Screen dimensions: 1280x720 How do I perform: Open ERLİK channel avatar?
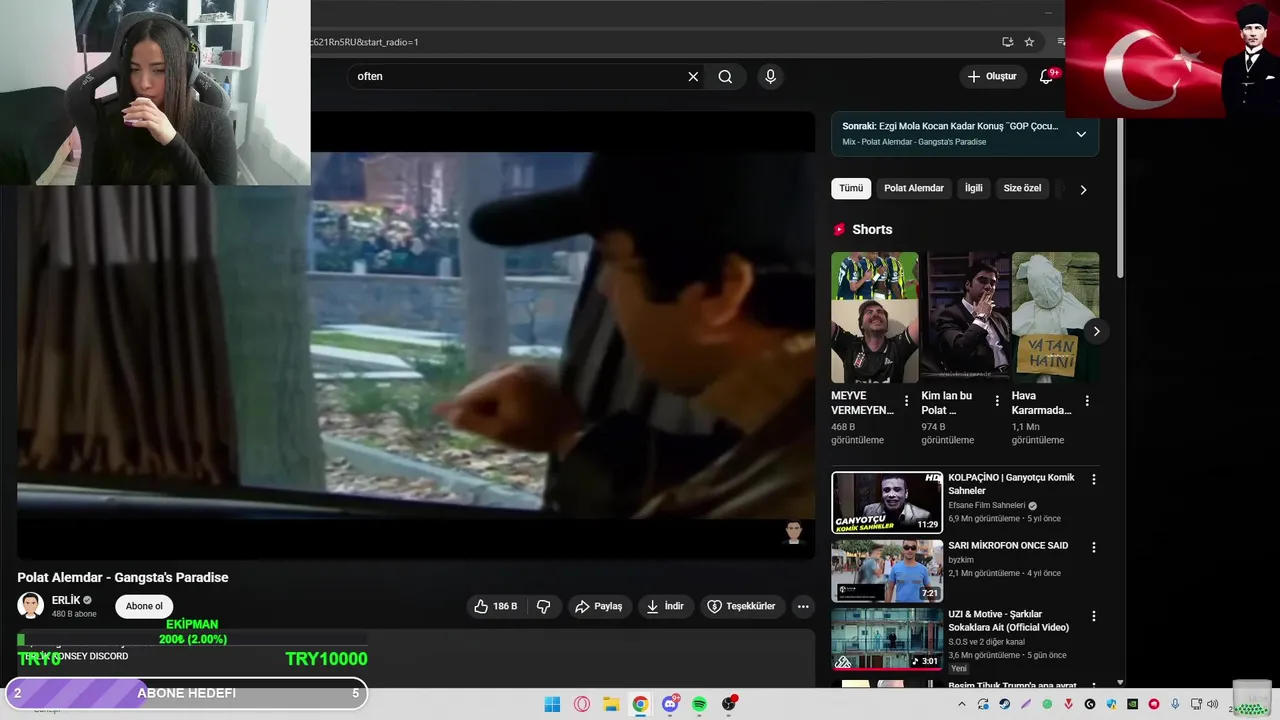[31, 606]
